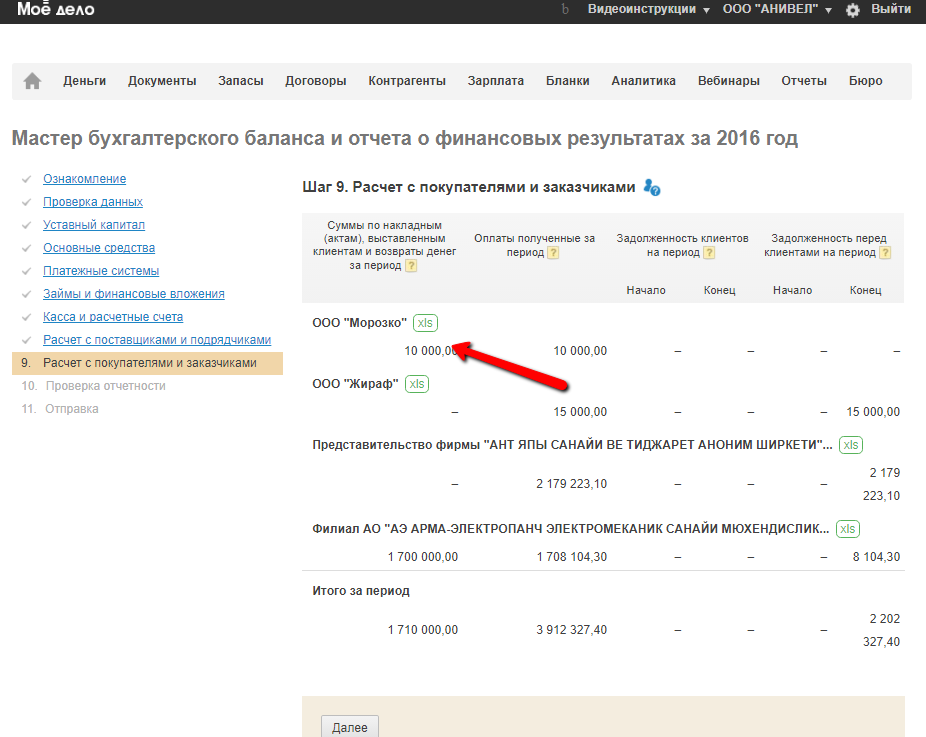Open the Деньги menu
Viewport: 926px width, 737px height.
pos(84,81)
